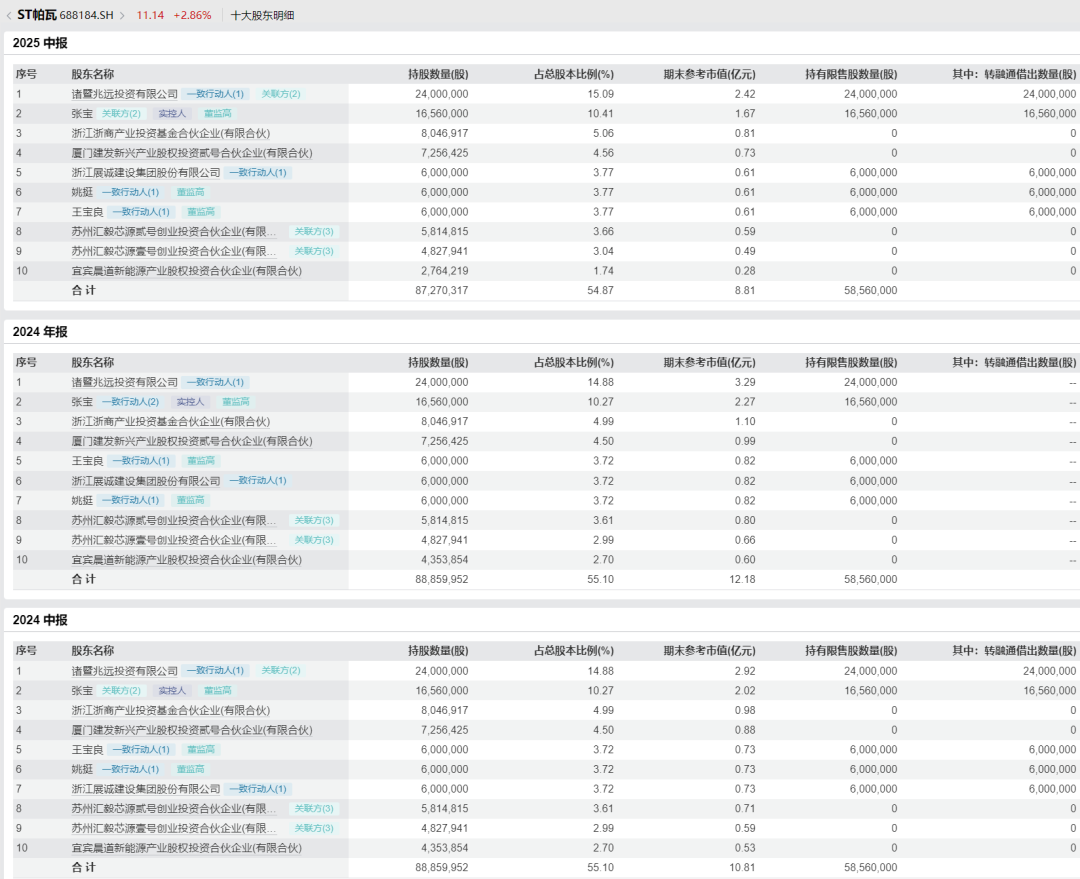
Task: Click the next stock arrow after 688184.SH
Action: [x=123, y=15]
